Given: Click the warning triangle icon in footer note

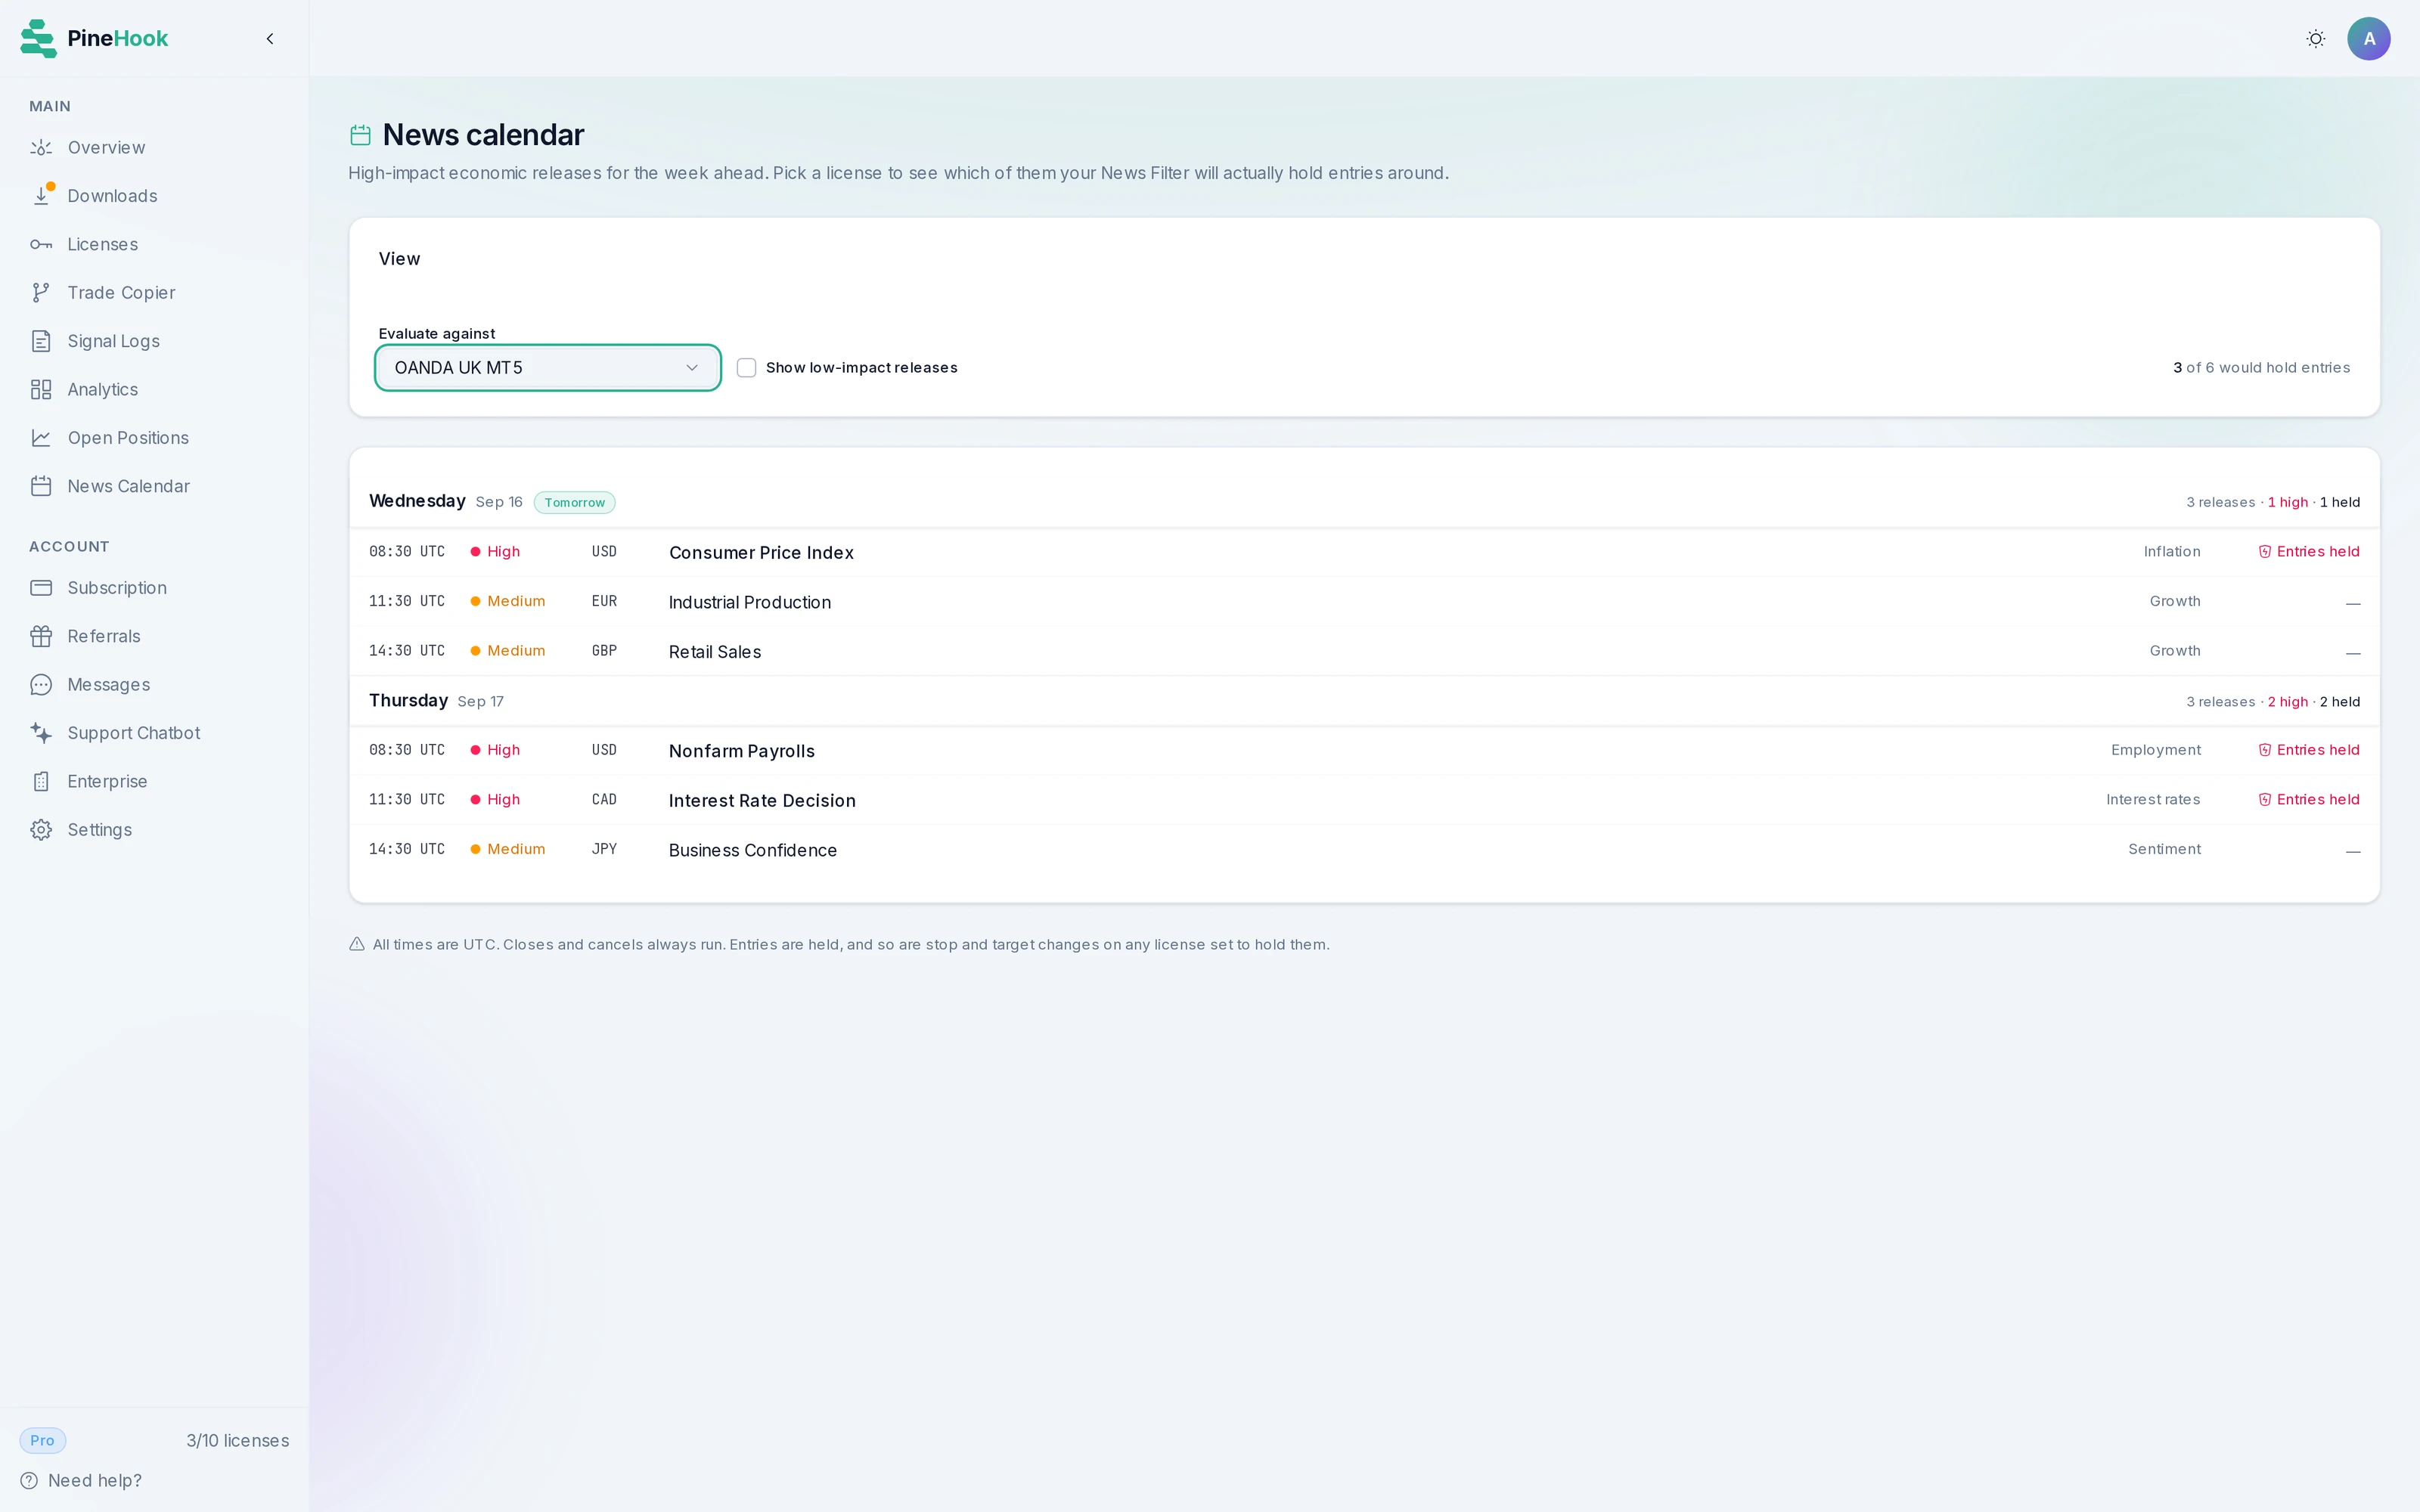Looking at the screenshot, I should 357,944.
